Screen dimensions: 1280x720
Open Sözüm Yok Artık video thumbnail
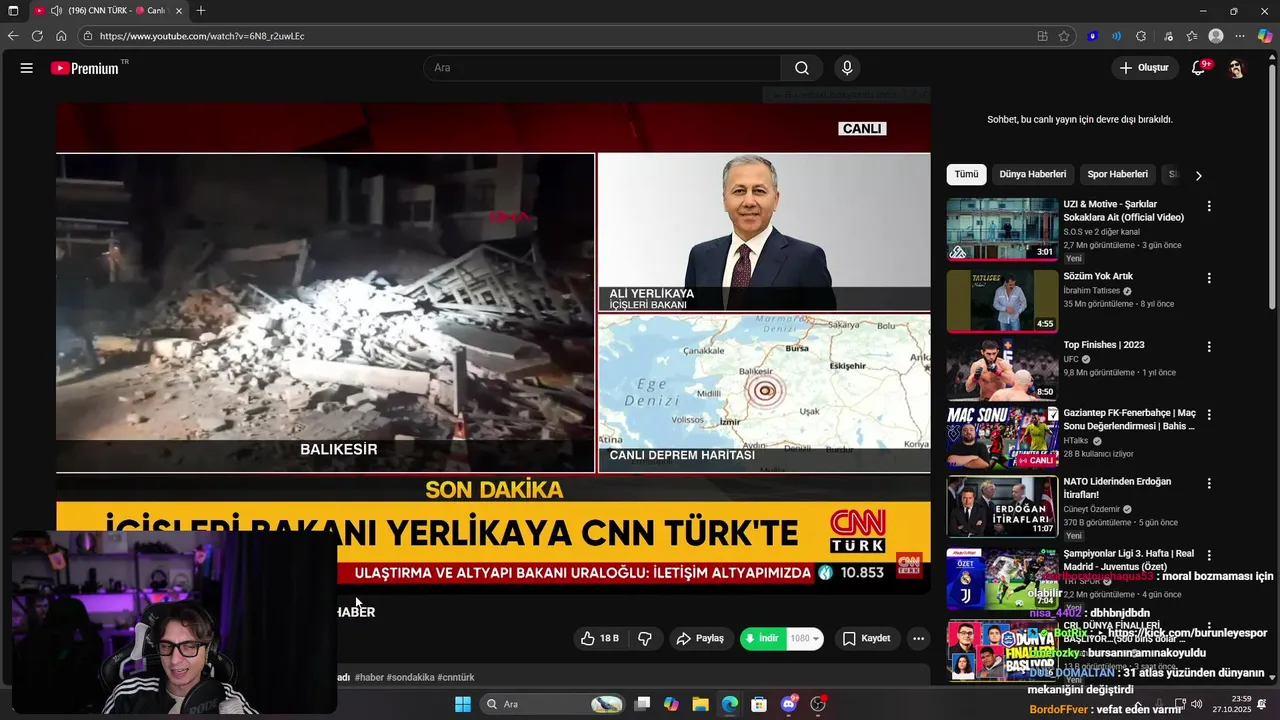(1002, 301)
